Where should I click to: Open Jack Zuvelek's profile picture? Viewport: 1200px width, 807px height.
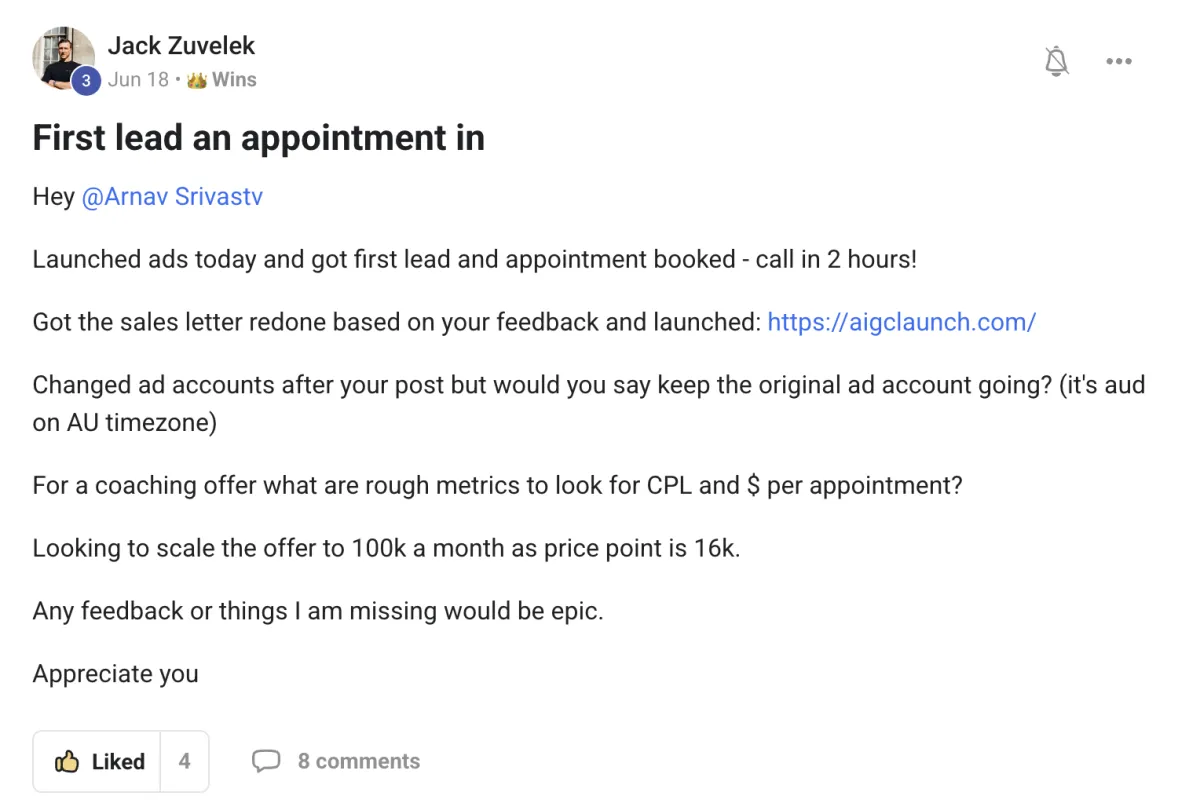click(62, 56)
